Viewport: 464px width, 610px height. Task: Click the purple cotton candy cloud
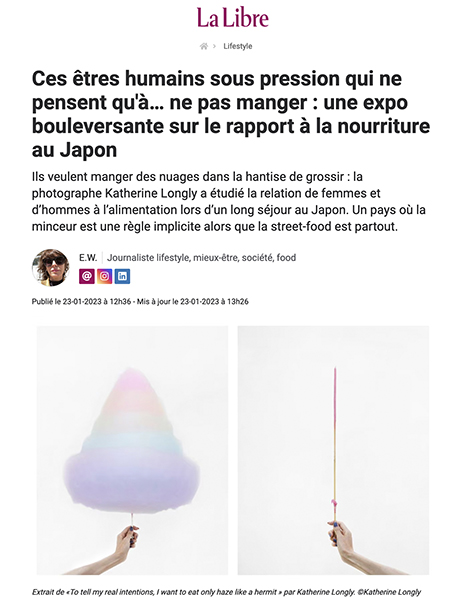(131, 442)
